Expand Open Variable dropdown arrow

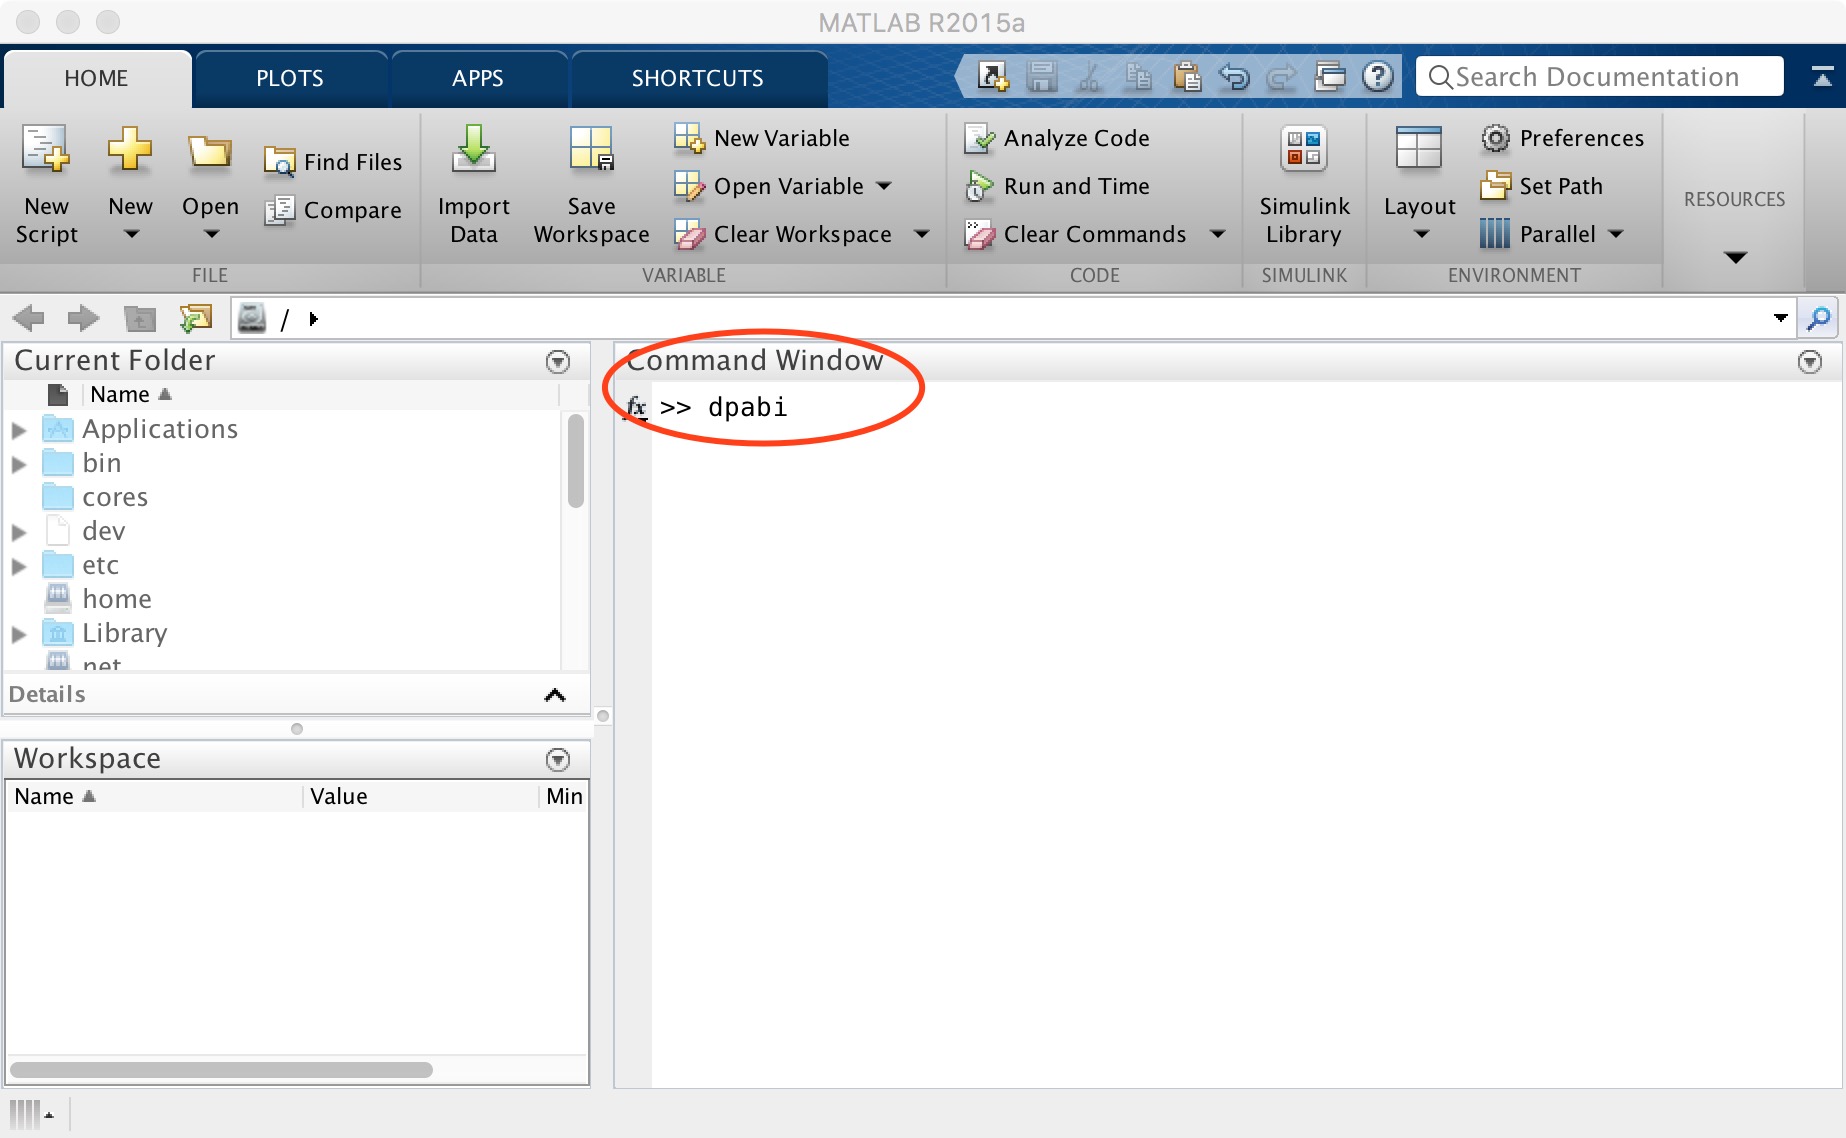(884, 186)
